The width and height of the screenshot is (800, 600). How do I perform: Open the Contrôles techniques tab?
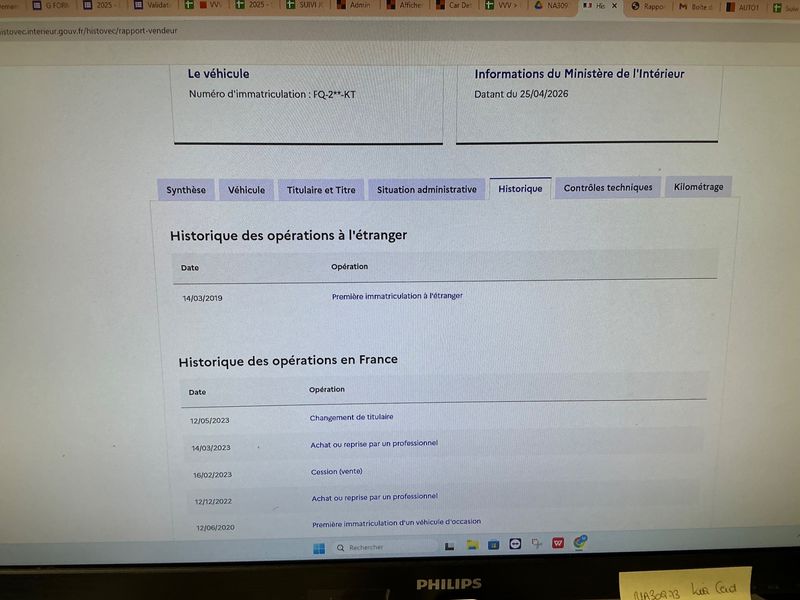(x=608, y=187)
